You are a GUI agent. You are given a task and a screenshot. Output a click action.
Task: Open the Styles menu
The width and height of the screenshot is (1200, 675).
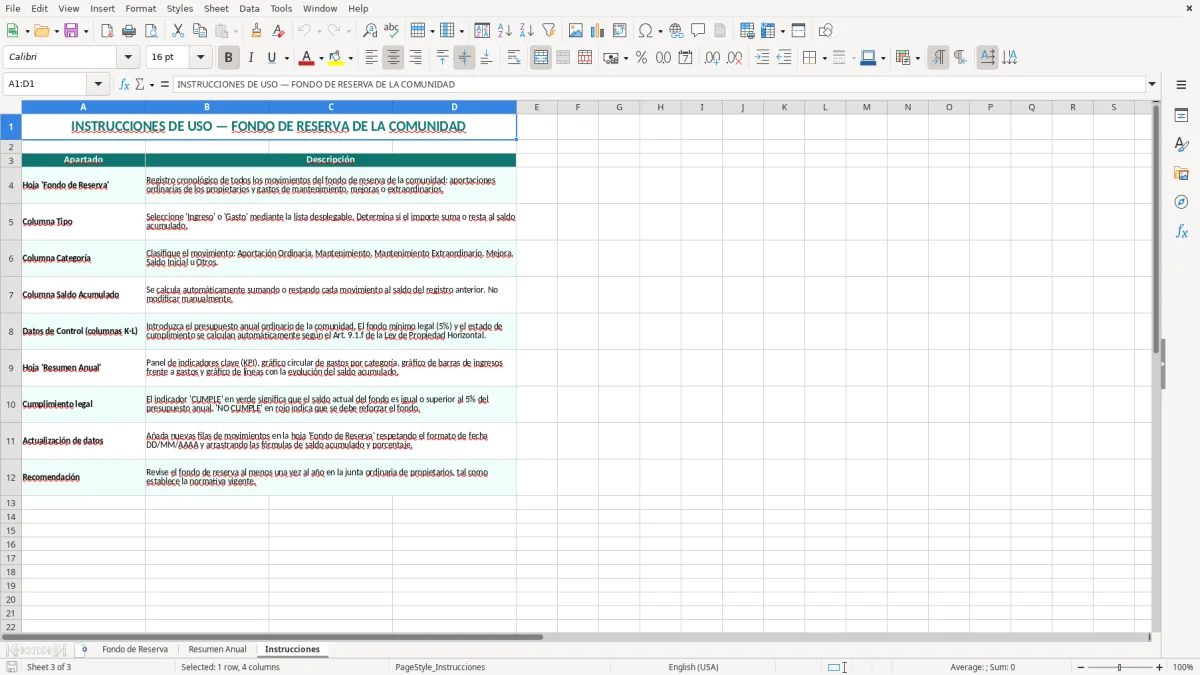[180, 8]
